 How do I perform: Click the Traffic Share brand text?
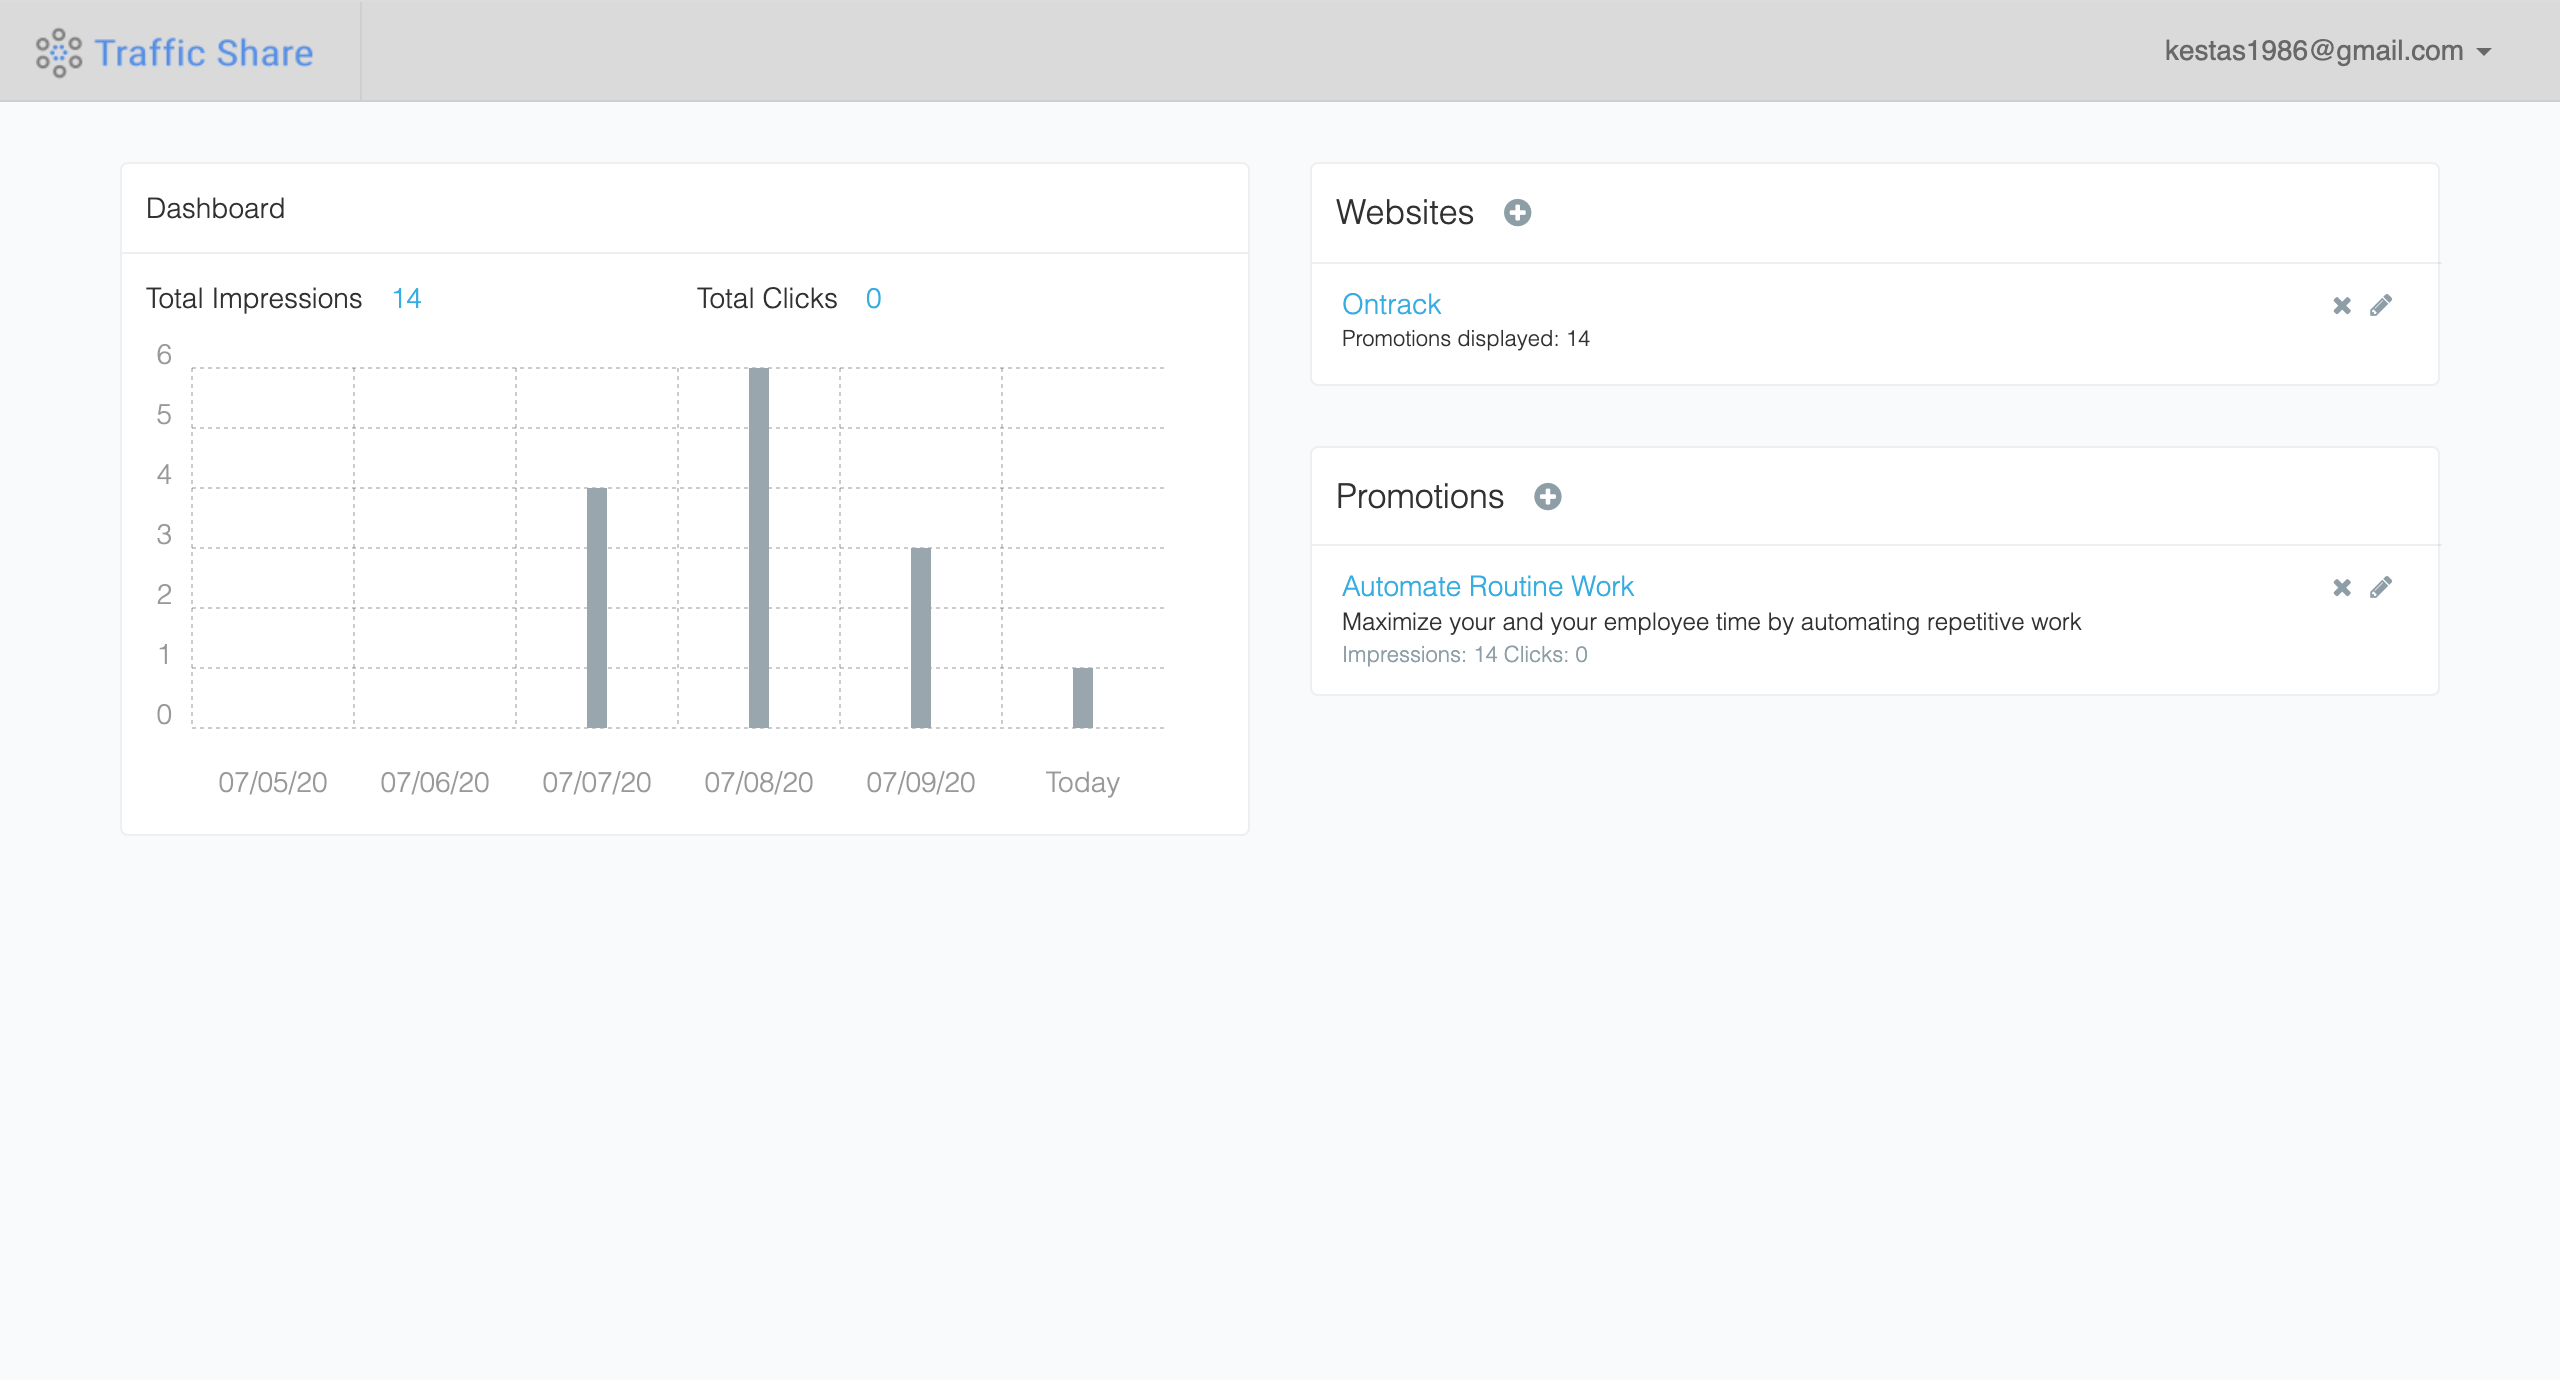tap(204, 52)
